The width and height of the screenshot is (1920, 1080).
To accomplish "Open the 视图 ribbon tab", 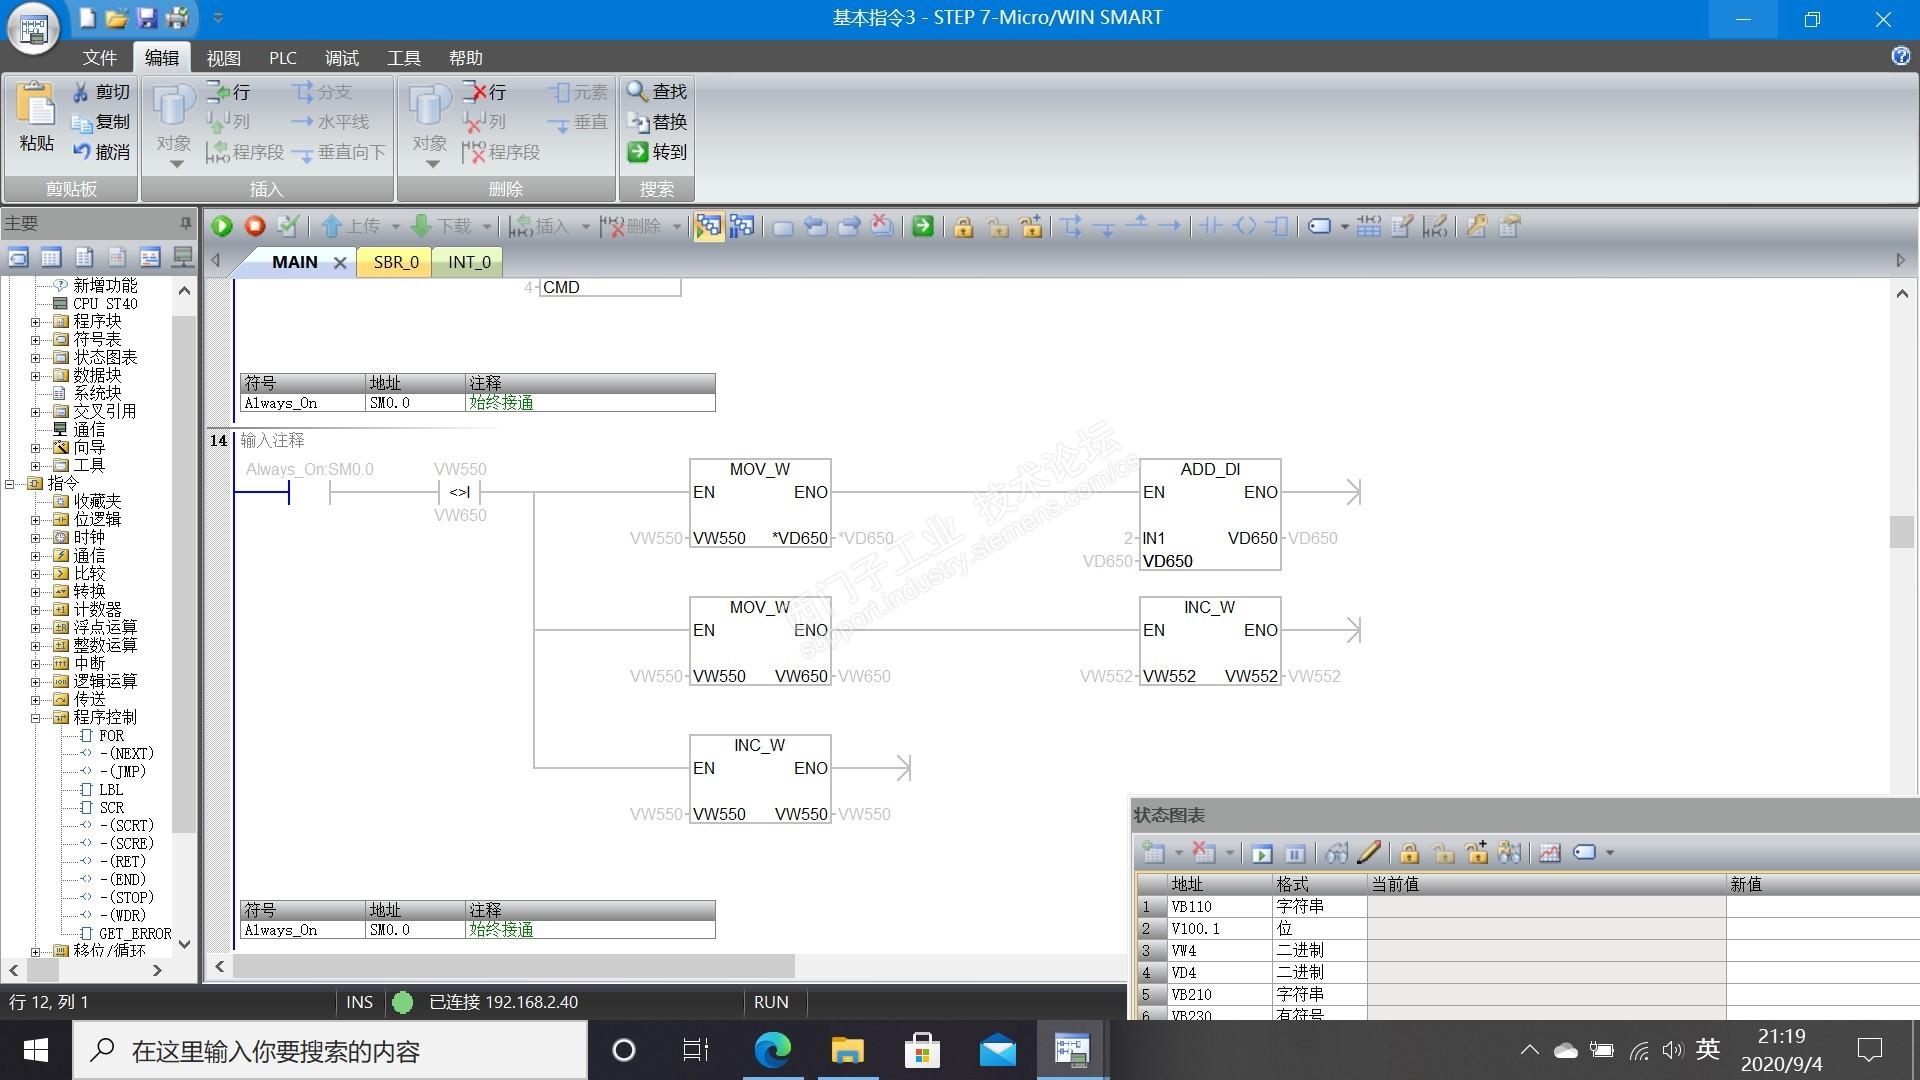I will pos(223,58).
